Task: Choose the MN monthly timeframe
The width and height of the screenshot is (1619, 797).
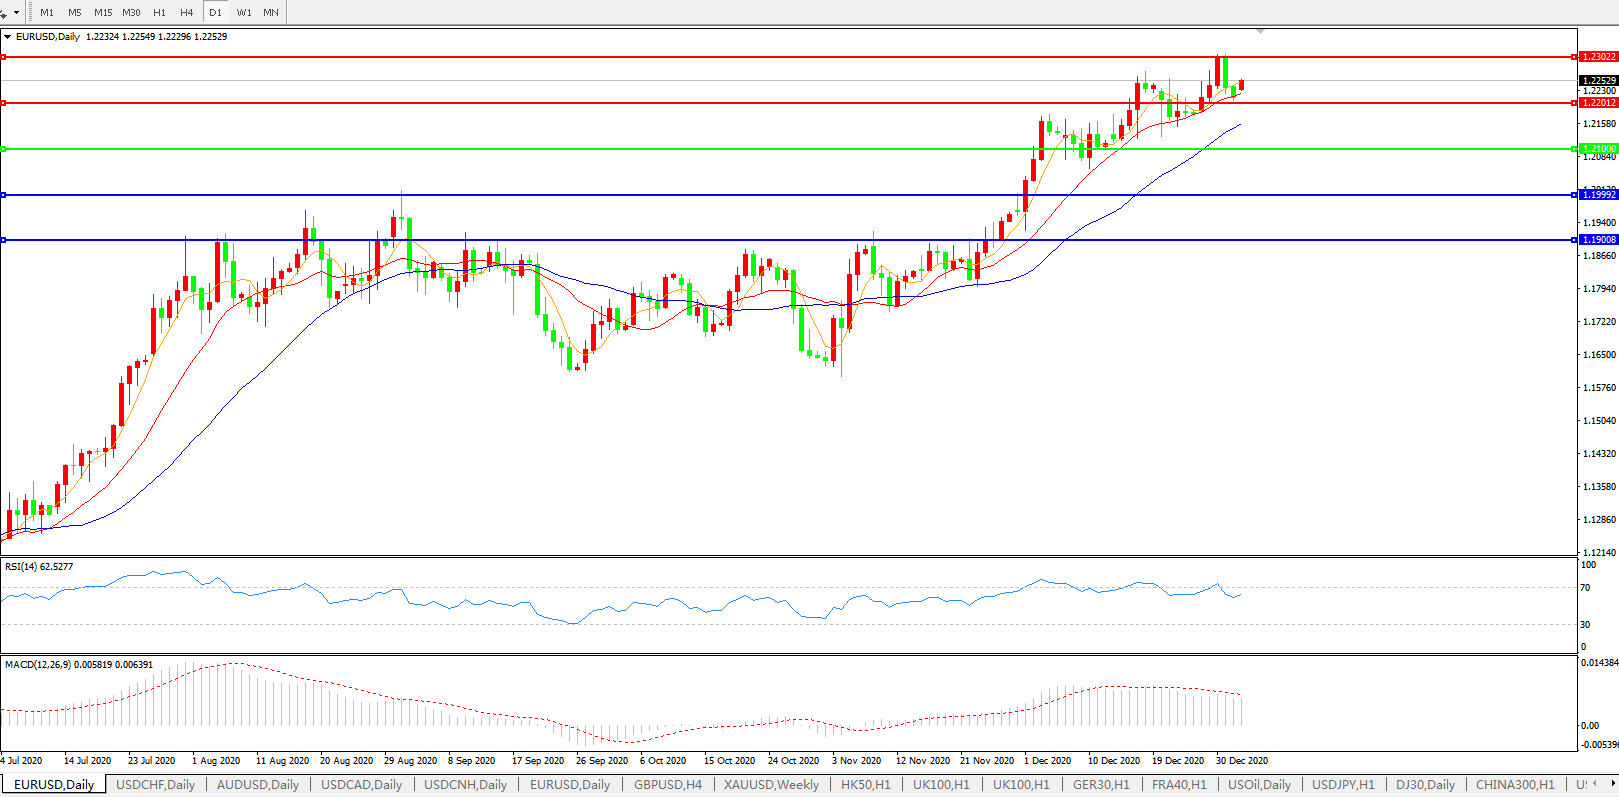Action: click(x=271, y=12)
